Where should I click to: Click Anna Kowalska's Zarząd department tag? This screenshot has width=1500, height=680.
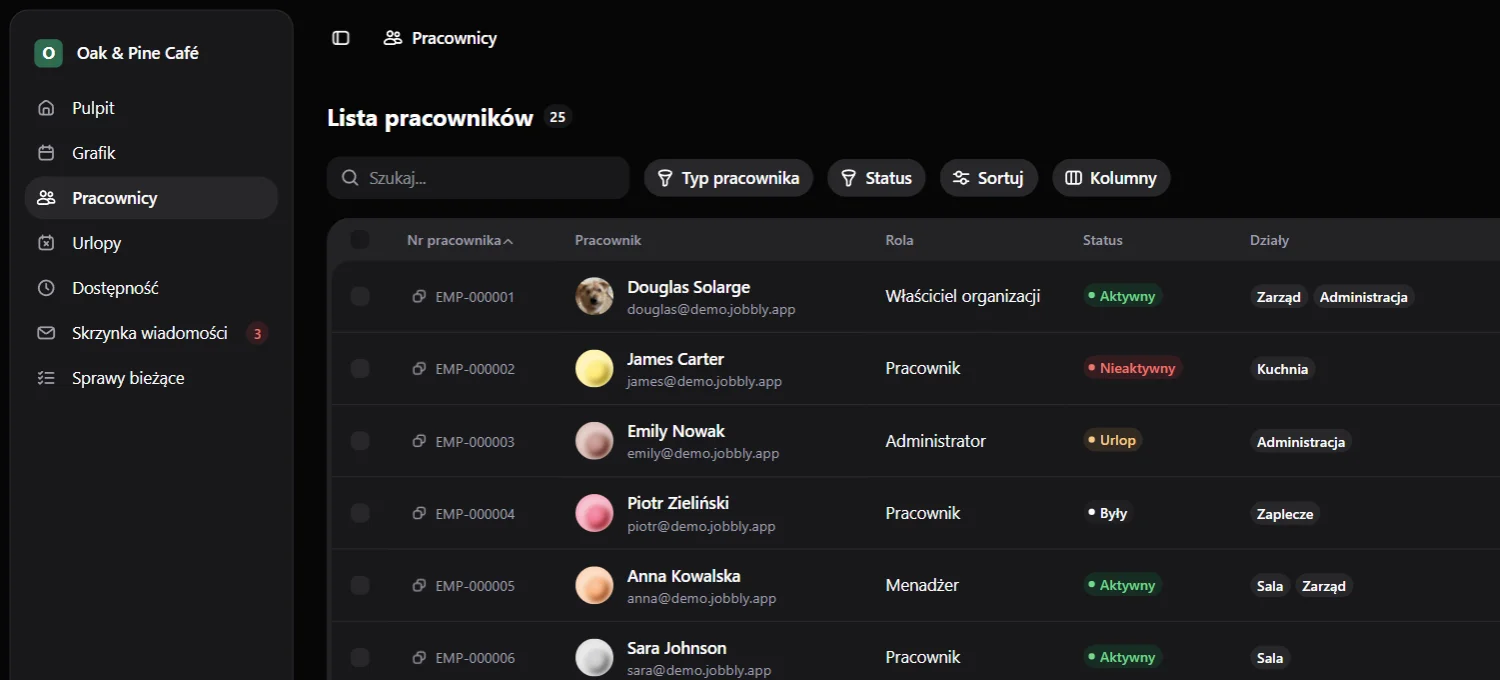point(1324,586)
